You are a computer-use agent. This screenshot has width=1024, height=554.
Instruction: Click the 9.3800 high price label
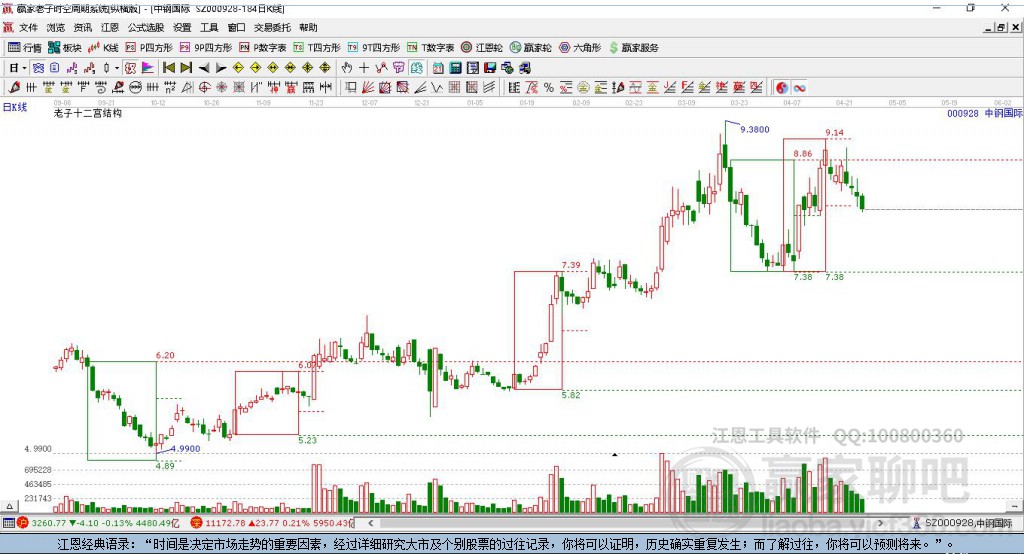tap(754, 129)
